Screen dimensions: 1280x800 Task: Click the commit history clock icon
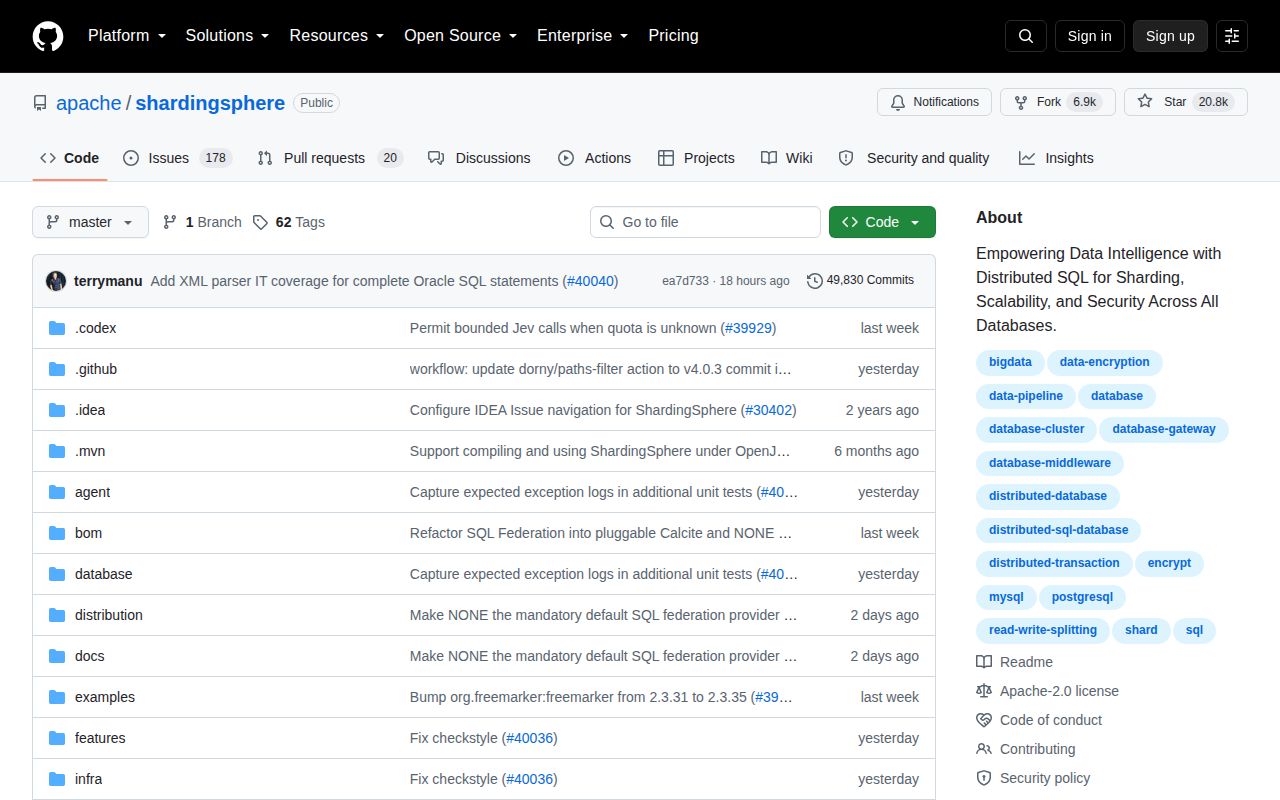tap(815, 281)
